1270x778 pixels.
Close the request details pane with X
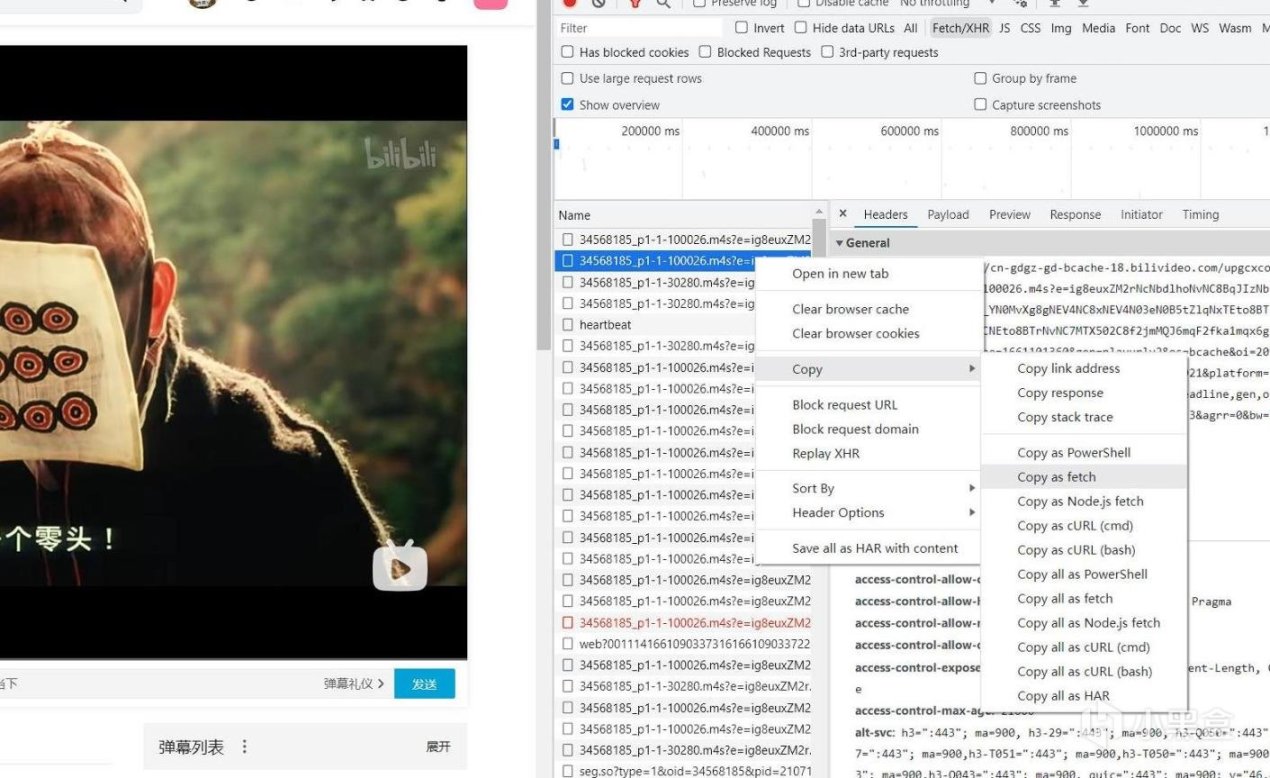tap(843, 214)
